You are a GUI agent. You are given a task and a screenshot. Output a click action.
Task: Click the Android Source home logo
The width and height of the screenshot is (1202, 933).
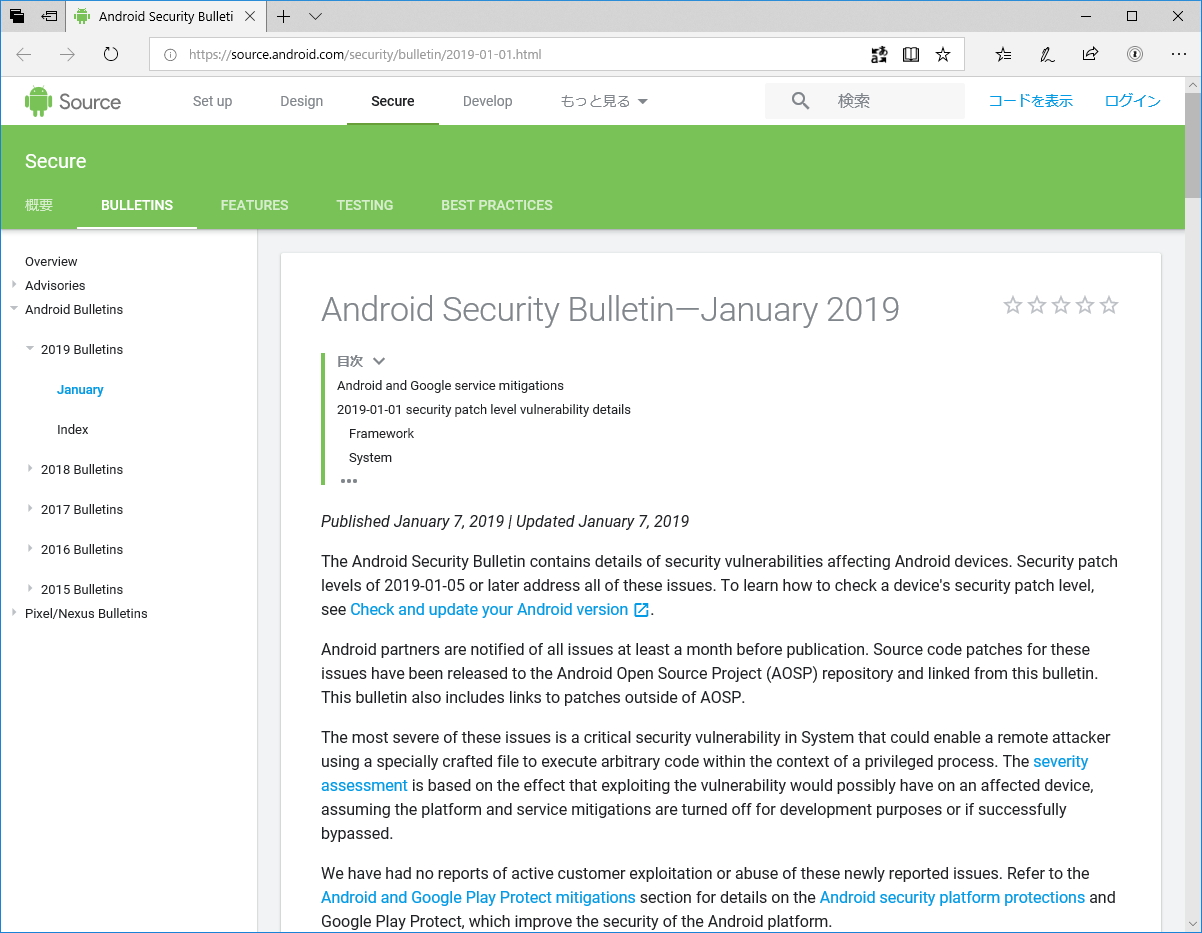click(72, 100)
